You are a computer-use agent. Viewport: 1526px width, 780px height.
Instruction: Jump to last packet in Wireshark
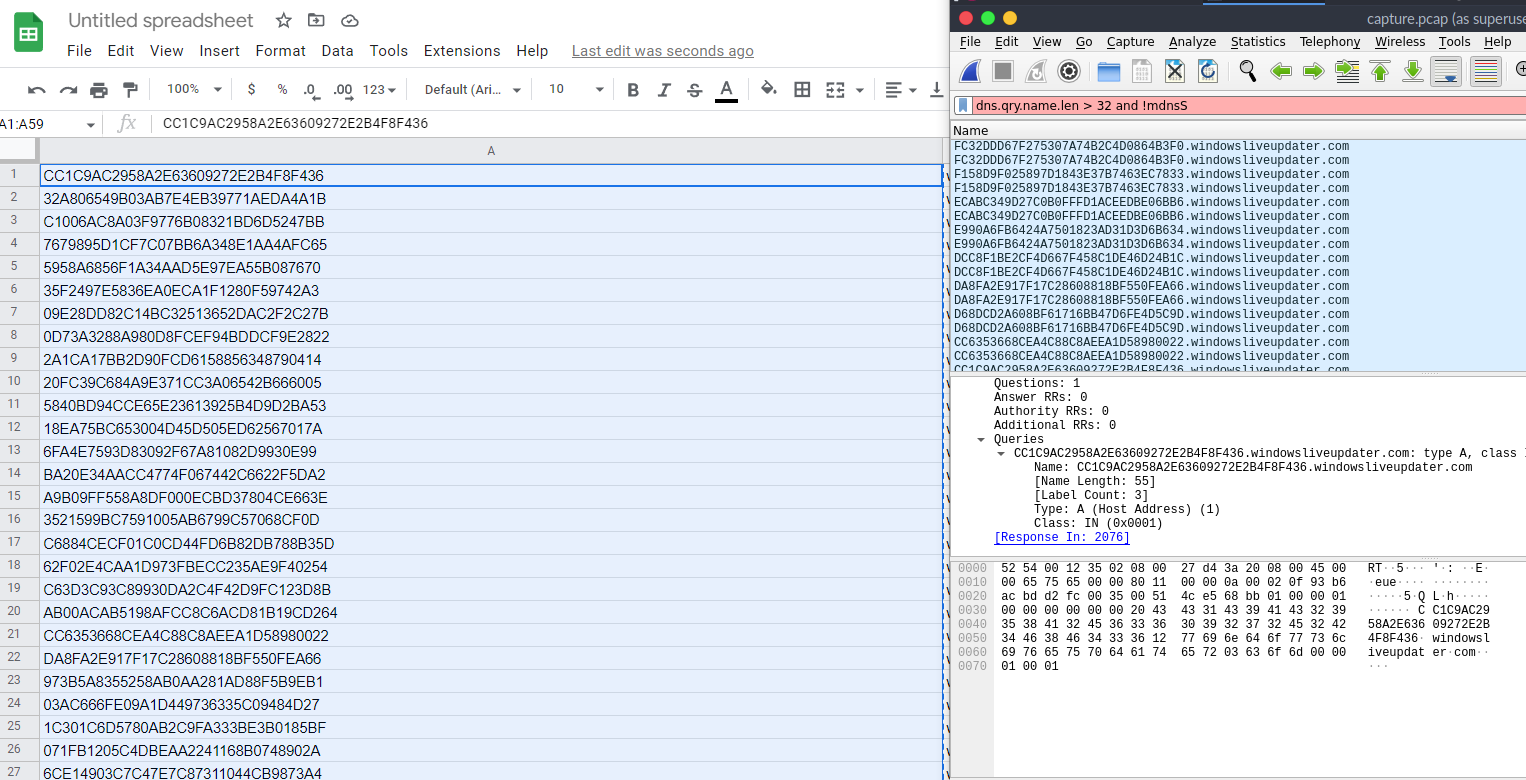pos(1413,71)
